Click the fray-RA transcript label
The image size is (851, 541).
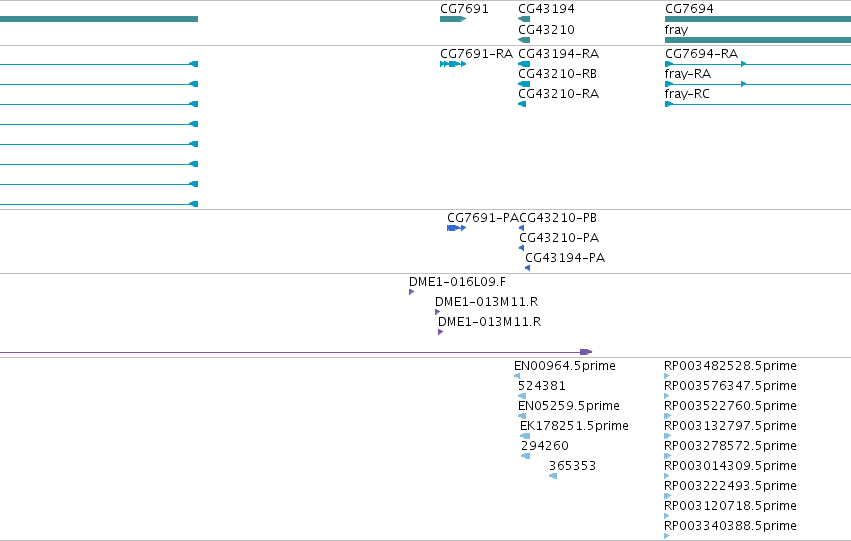pyautogui.click(x=688, y=74)
